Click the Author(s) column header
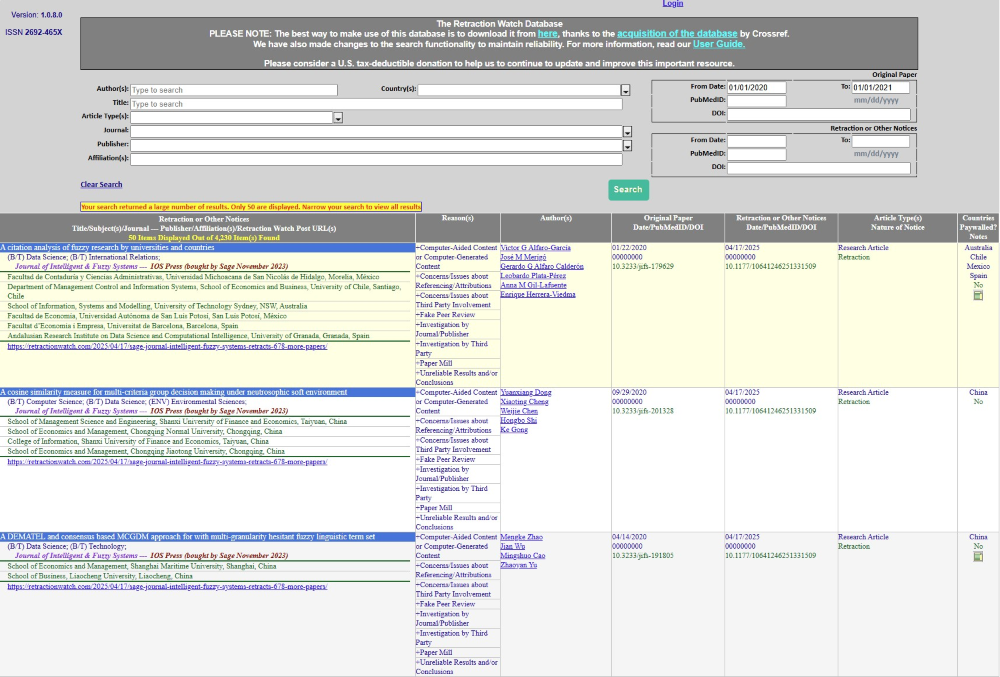1000x677 pixels. (x=555, y=218)
